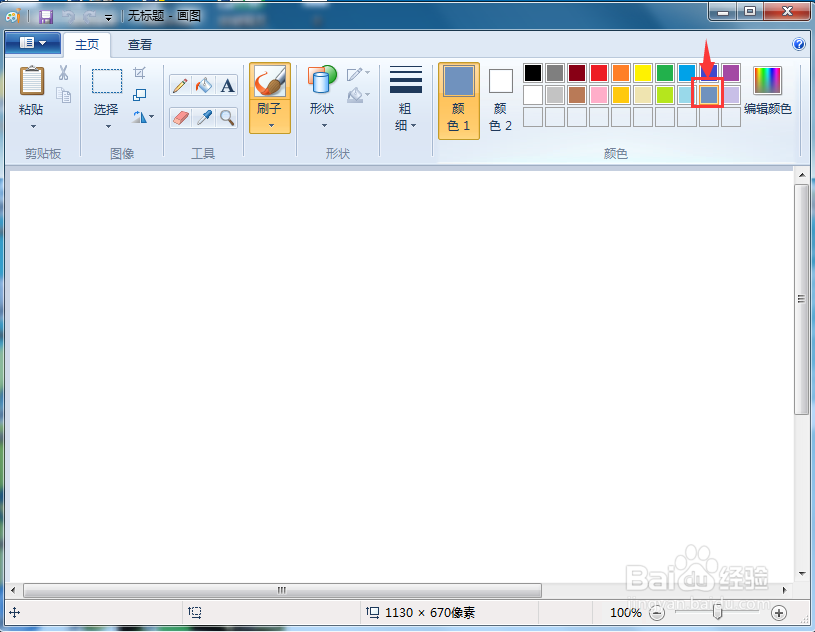The image size is (815, 632).
Task: Open the Paint file menu button
Action: coord(33,43)
